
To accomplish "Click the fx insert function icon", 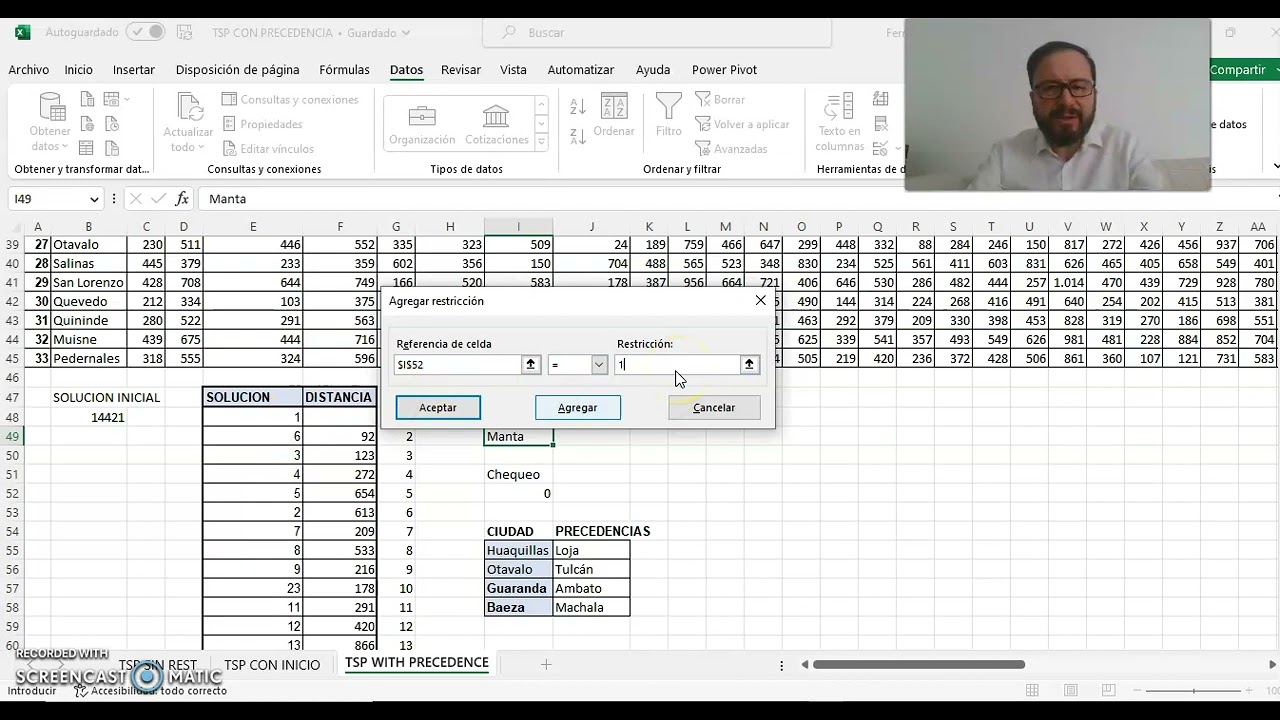I will 182,199.
